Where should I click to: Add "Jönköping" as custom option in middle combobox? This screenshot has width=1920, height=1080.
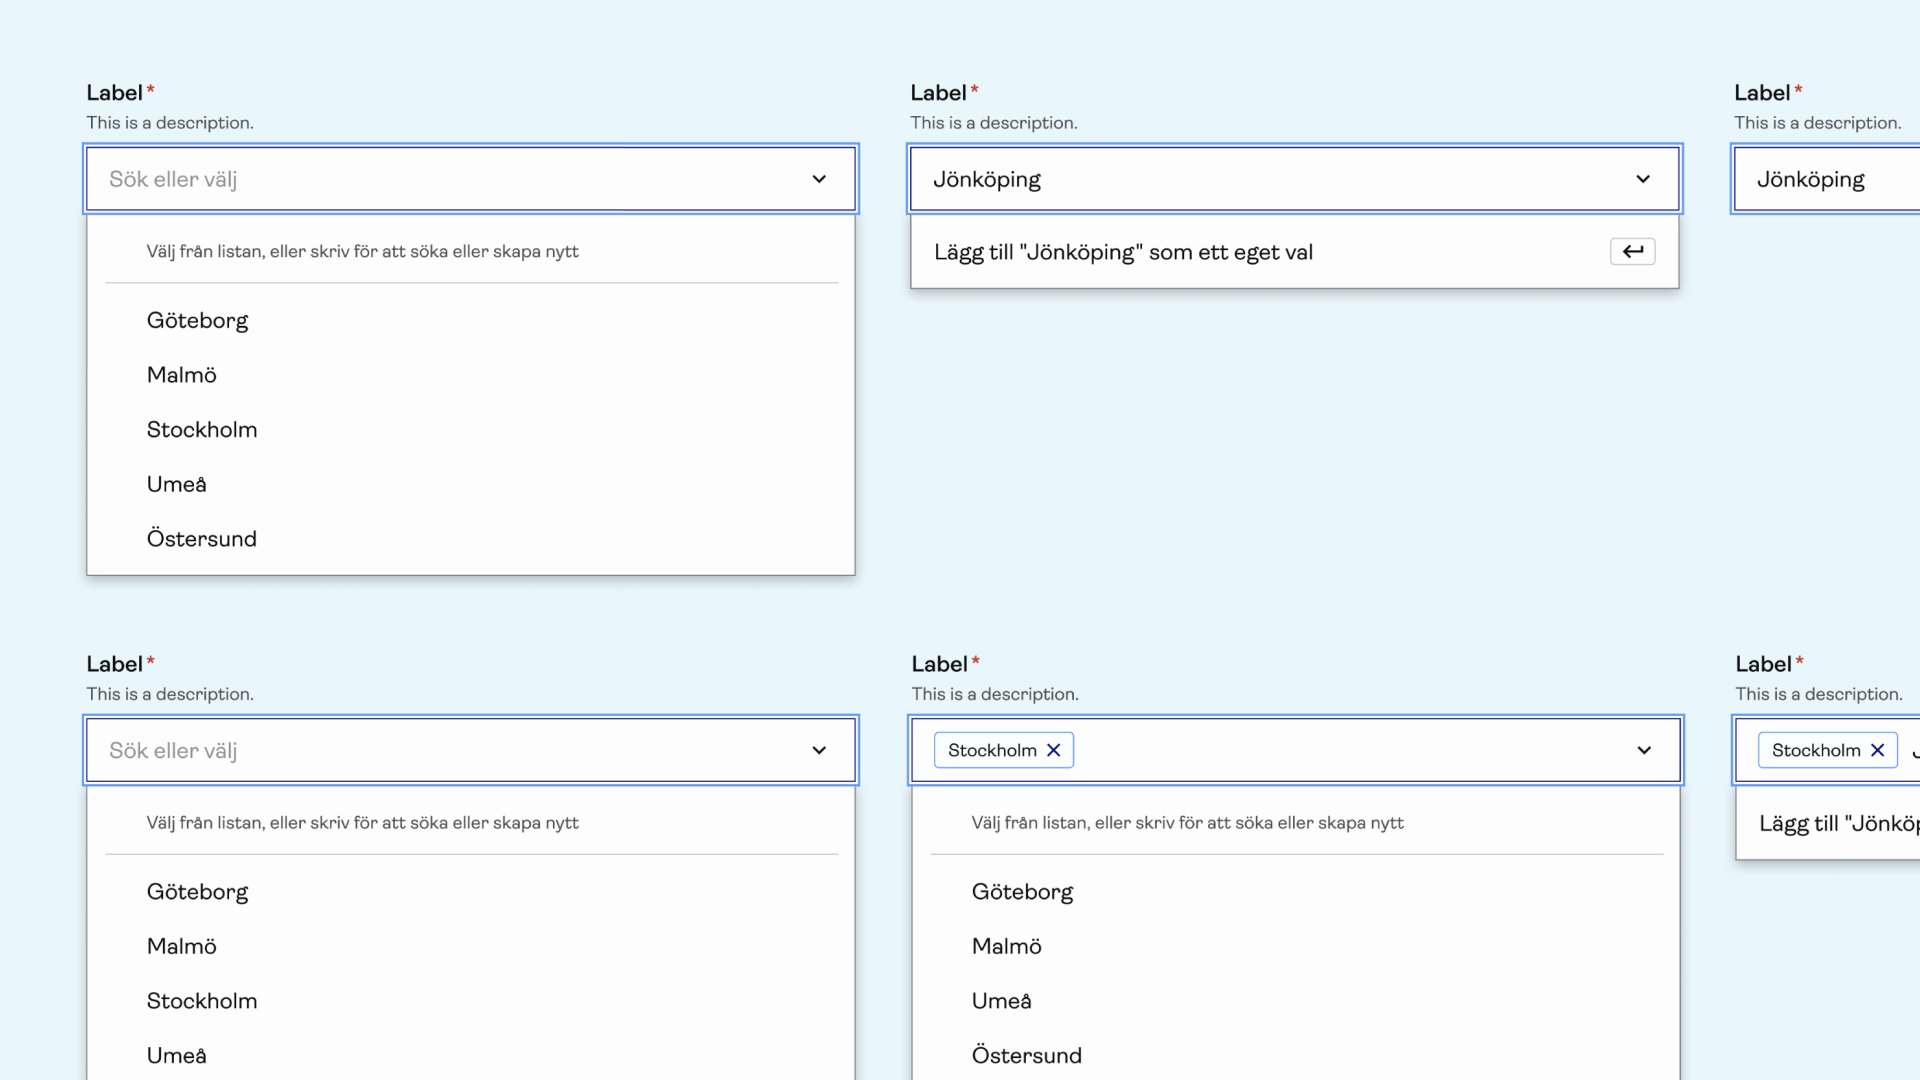point(1123,252)
